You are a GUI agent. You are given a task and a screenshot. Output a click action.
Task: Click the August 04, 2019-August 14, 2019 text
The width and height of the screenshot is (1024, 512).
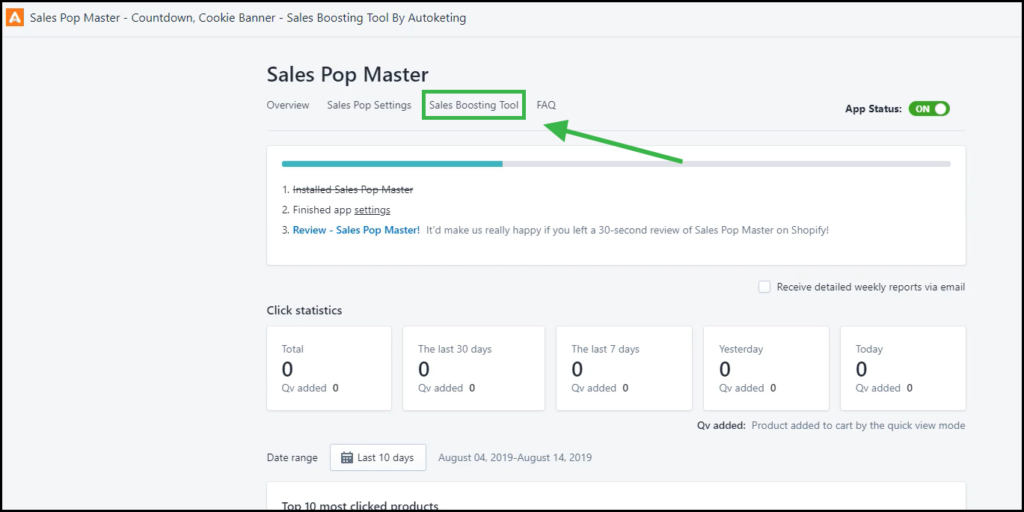click(515, 457)
